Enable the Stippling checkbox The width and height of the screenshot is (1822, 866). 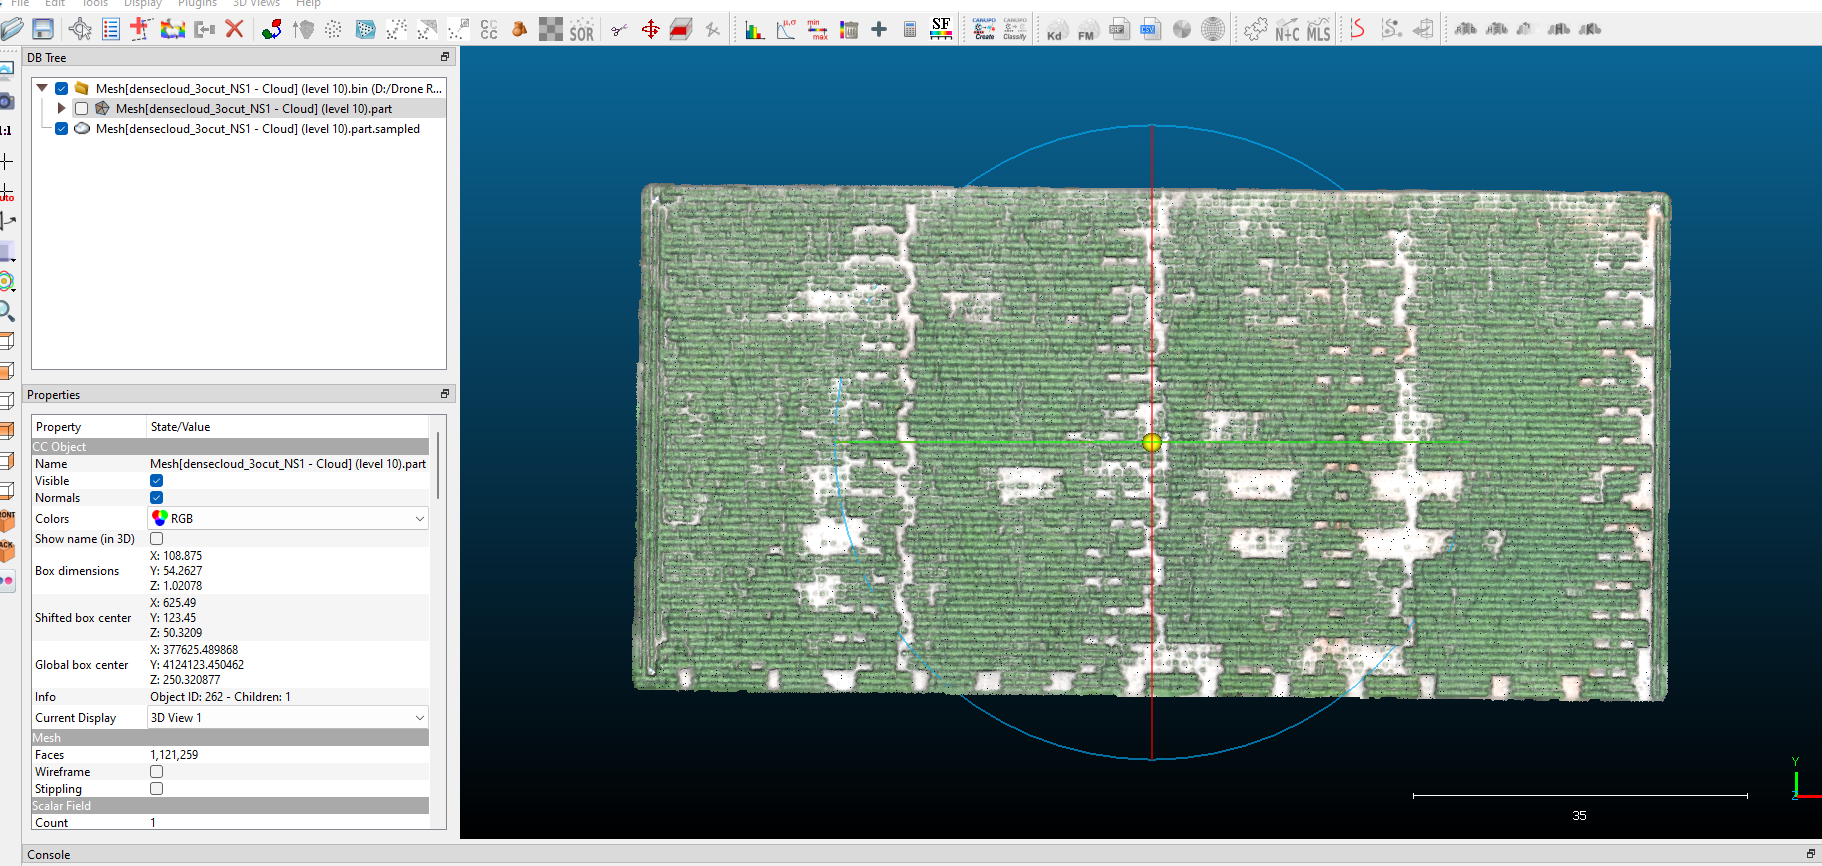click(x=156, y=789)
